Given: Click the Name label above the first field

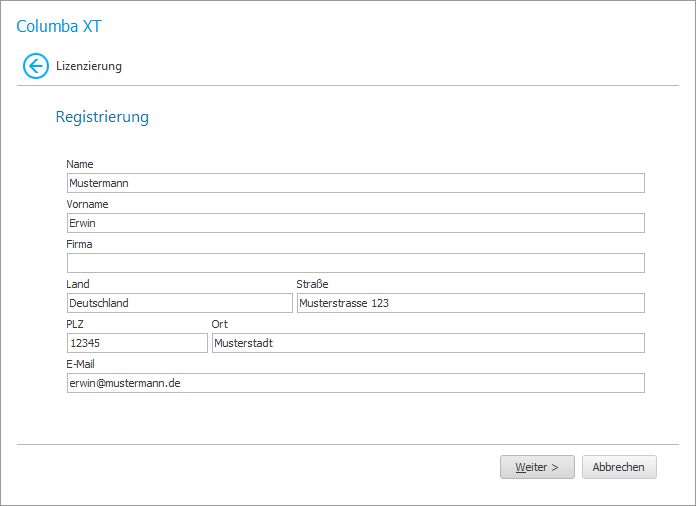Looking at the screenshot, I should 80,164.
